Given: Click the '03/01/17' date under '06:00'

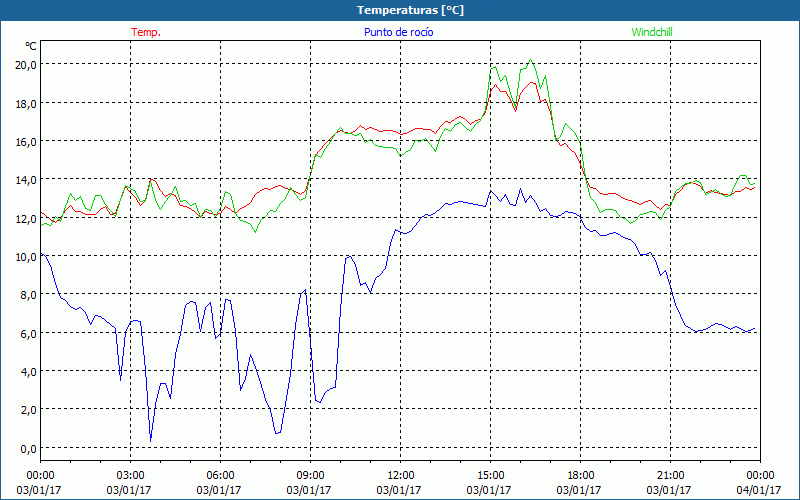Looking at the screenshot, I should point(219,490).
